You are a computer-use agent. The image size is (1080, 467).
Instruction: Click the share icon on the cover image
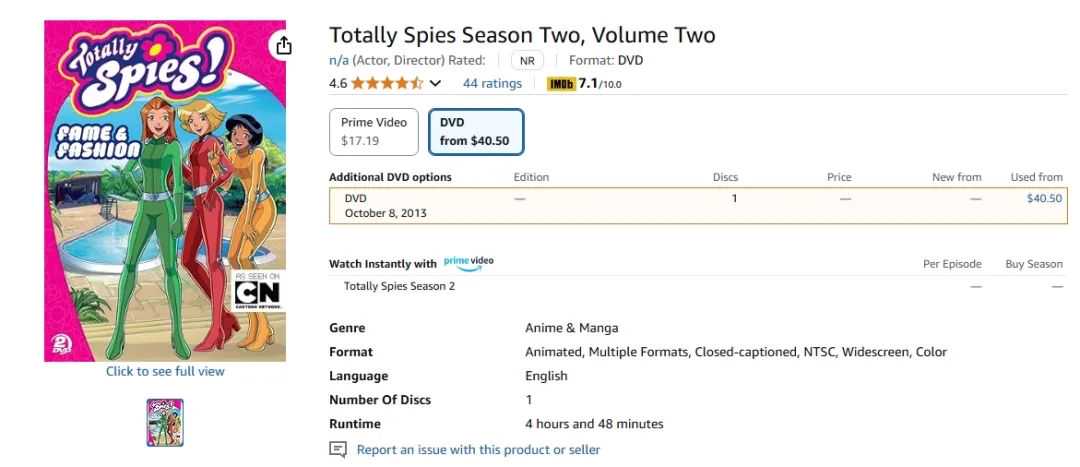coord(283,46)
